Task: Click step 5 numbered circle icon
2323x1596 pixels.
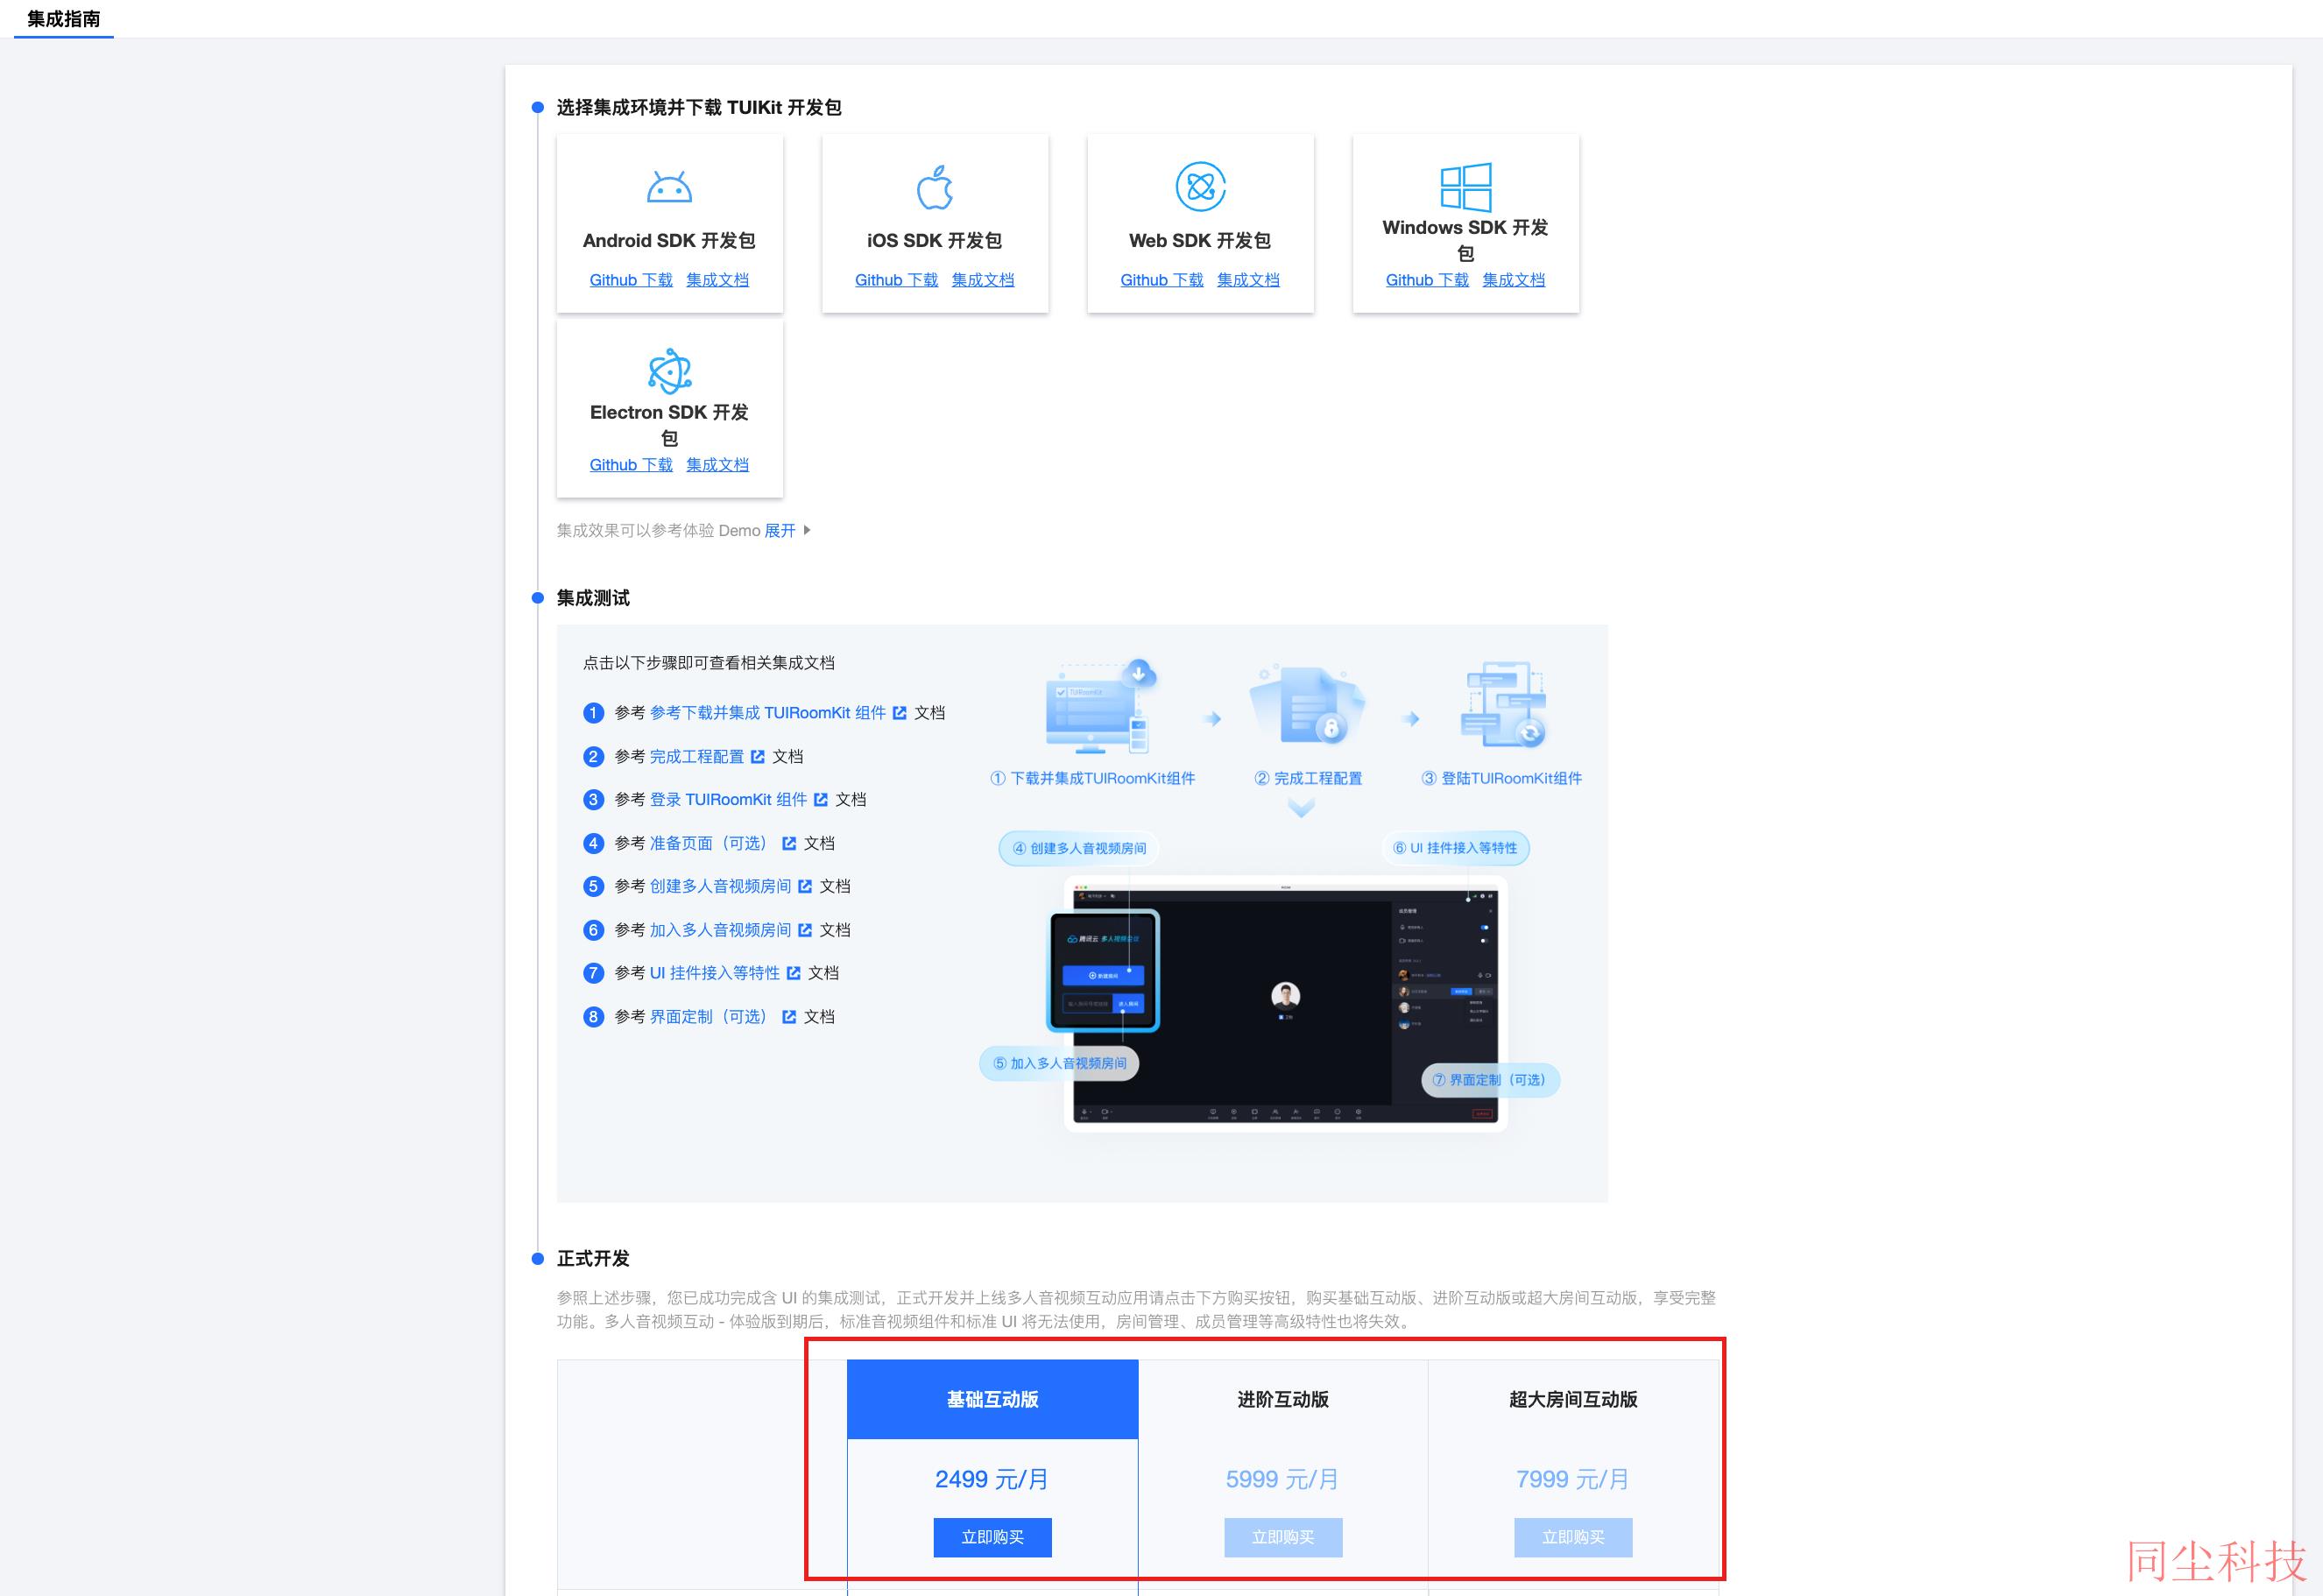Action: 593,887
